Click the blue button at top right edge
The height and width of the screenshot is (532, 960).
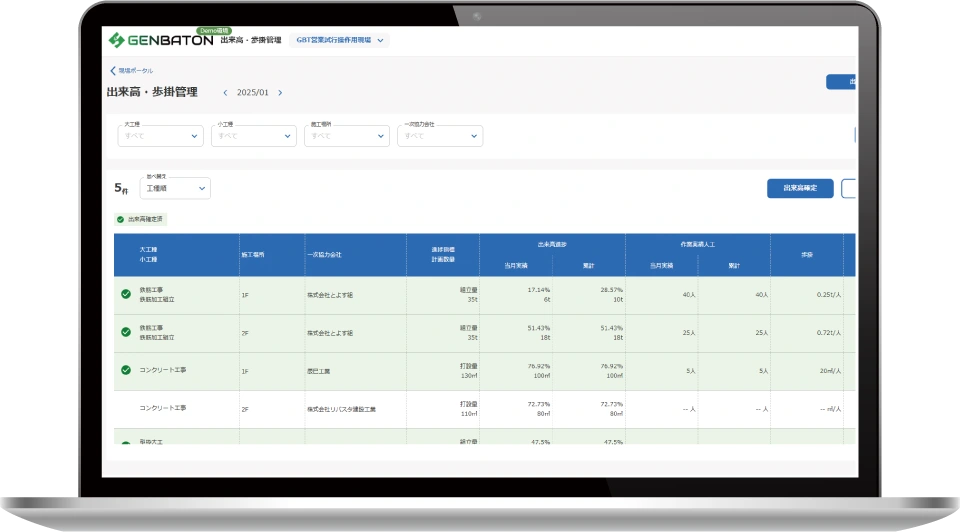coord(841,82)
